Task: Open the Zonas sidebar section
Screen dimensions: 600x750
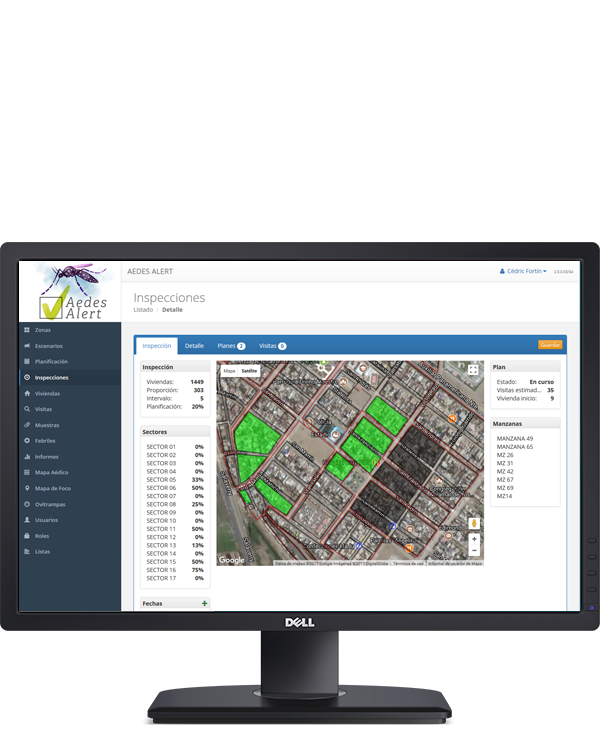Action: (42, 330)
